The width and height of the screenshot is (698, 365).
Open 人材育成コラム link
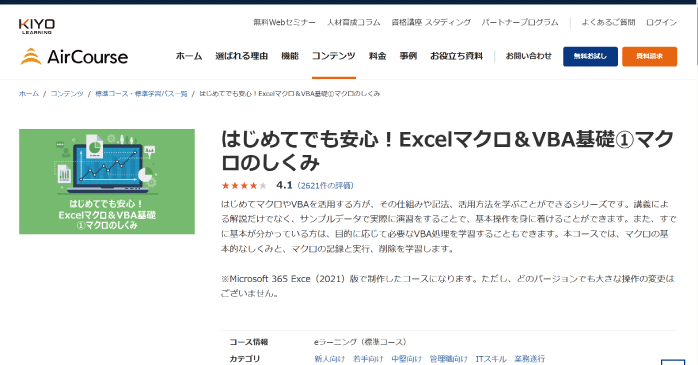point(353,22)
